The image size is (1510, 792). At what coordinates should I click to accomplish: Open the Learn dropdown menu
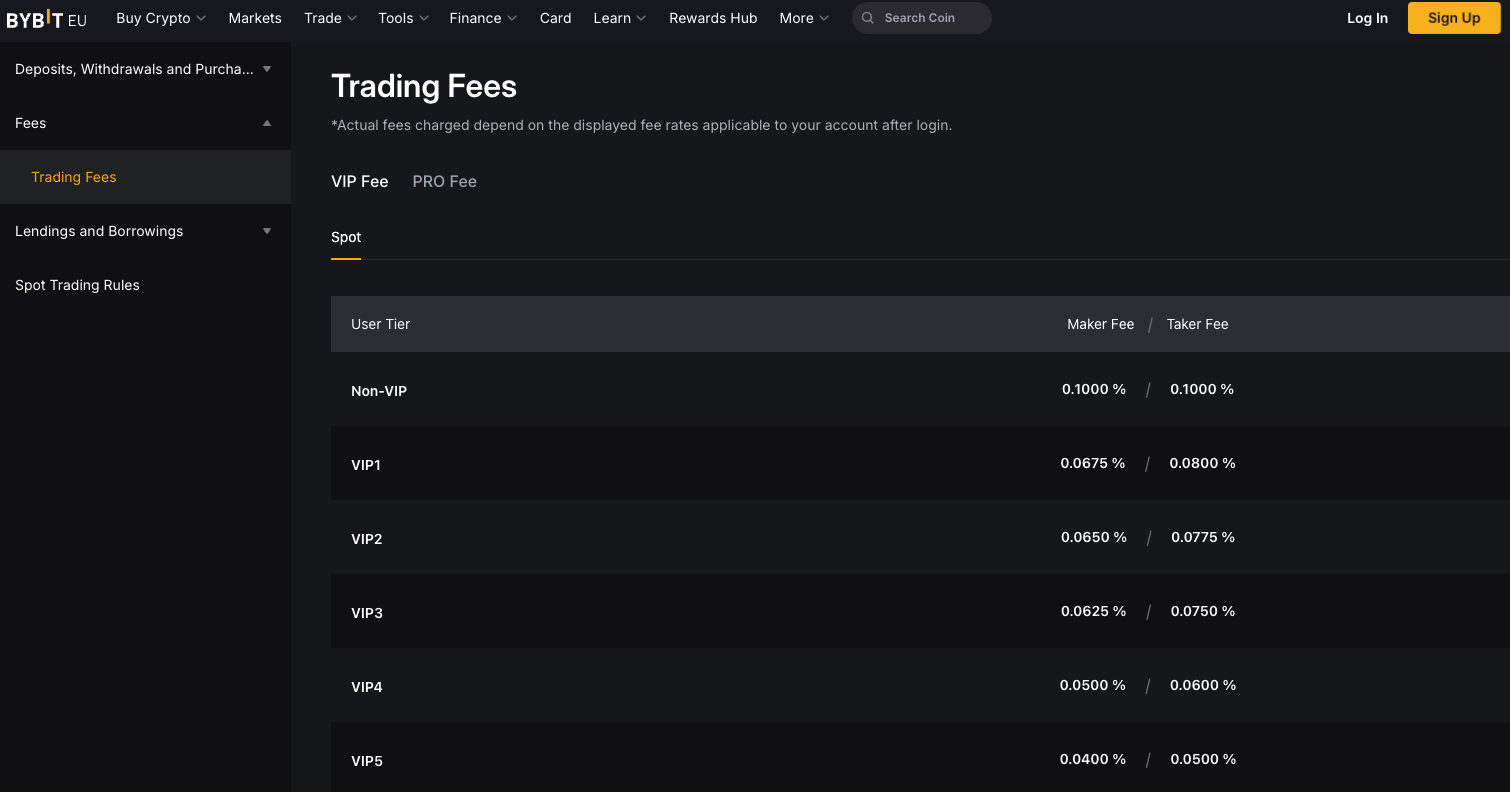619,18
